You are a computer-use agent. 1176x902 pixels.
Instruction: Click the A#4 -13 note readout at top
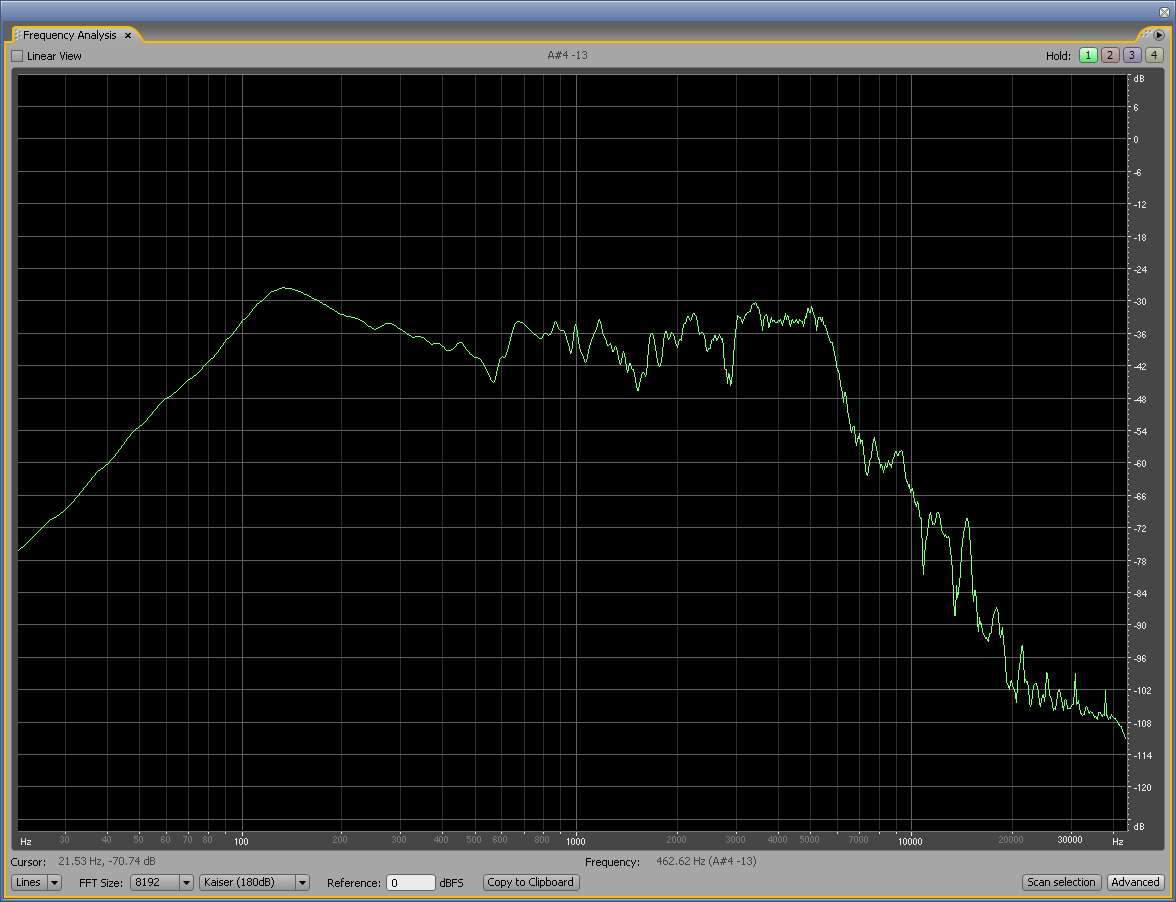pos(568,55)
